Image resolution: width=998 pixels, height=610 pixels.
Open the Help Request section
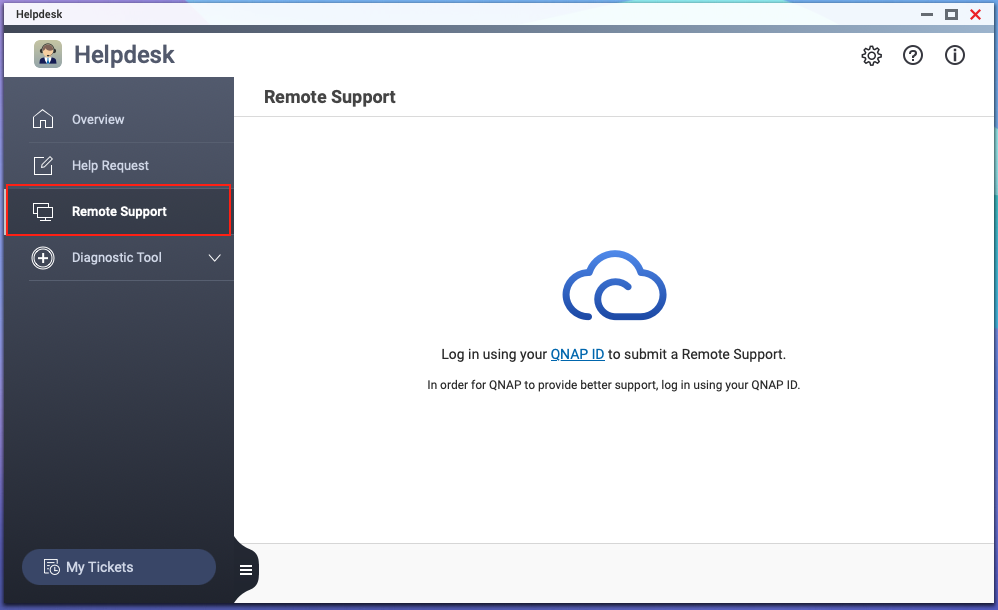click(x=110, y=164)
